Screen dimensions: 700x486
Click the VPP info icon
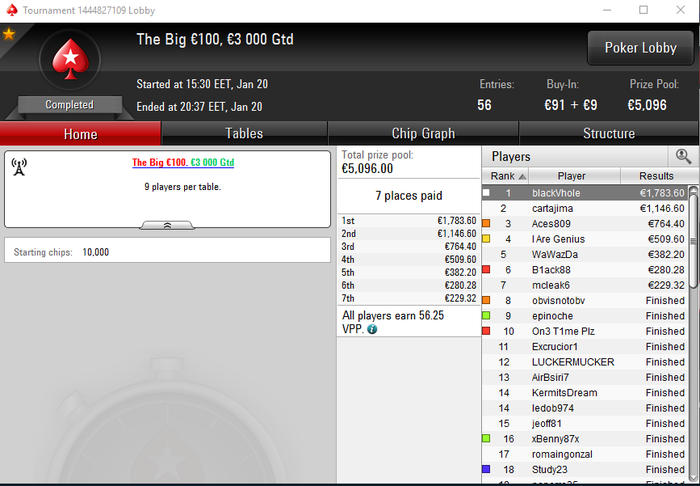pyautogui.click(x=372, y=329)
